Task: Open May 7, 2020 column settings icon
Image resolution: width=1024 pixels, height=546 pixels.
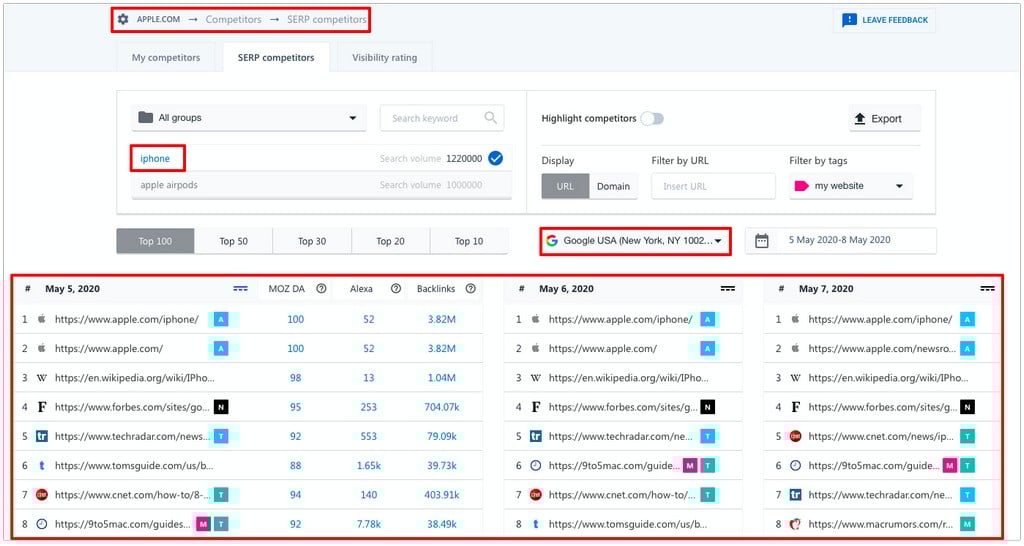Action: click(987, 289)
